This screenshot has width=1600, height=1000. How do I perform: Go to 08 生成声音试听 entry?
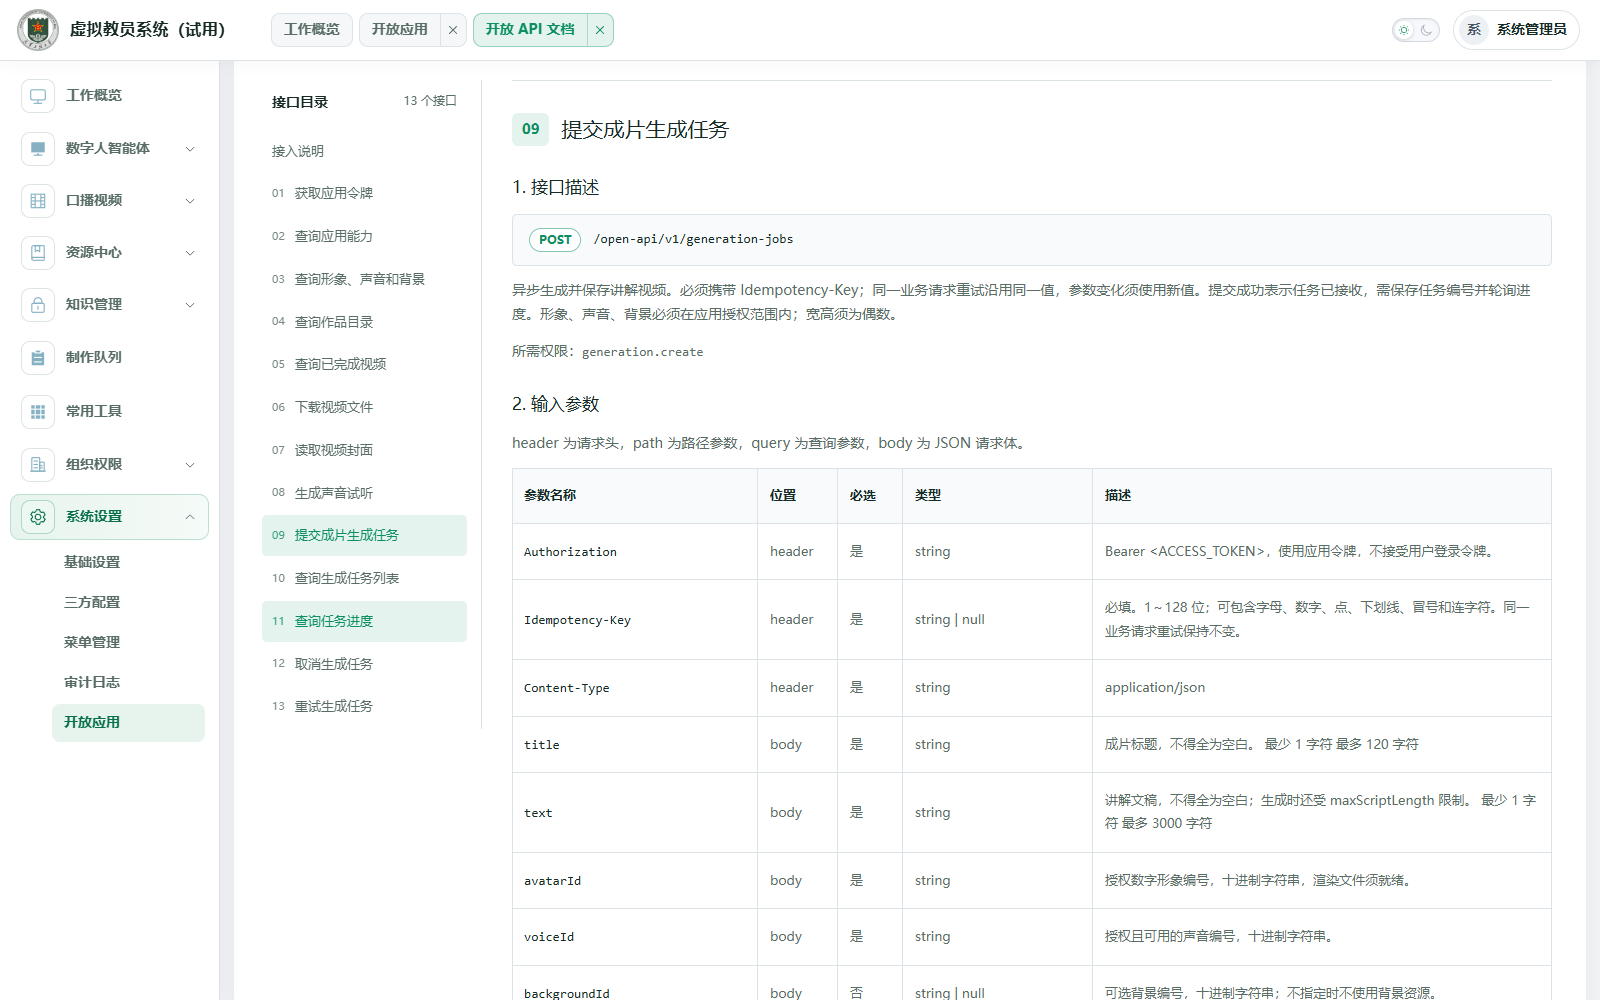click(364, 493)
